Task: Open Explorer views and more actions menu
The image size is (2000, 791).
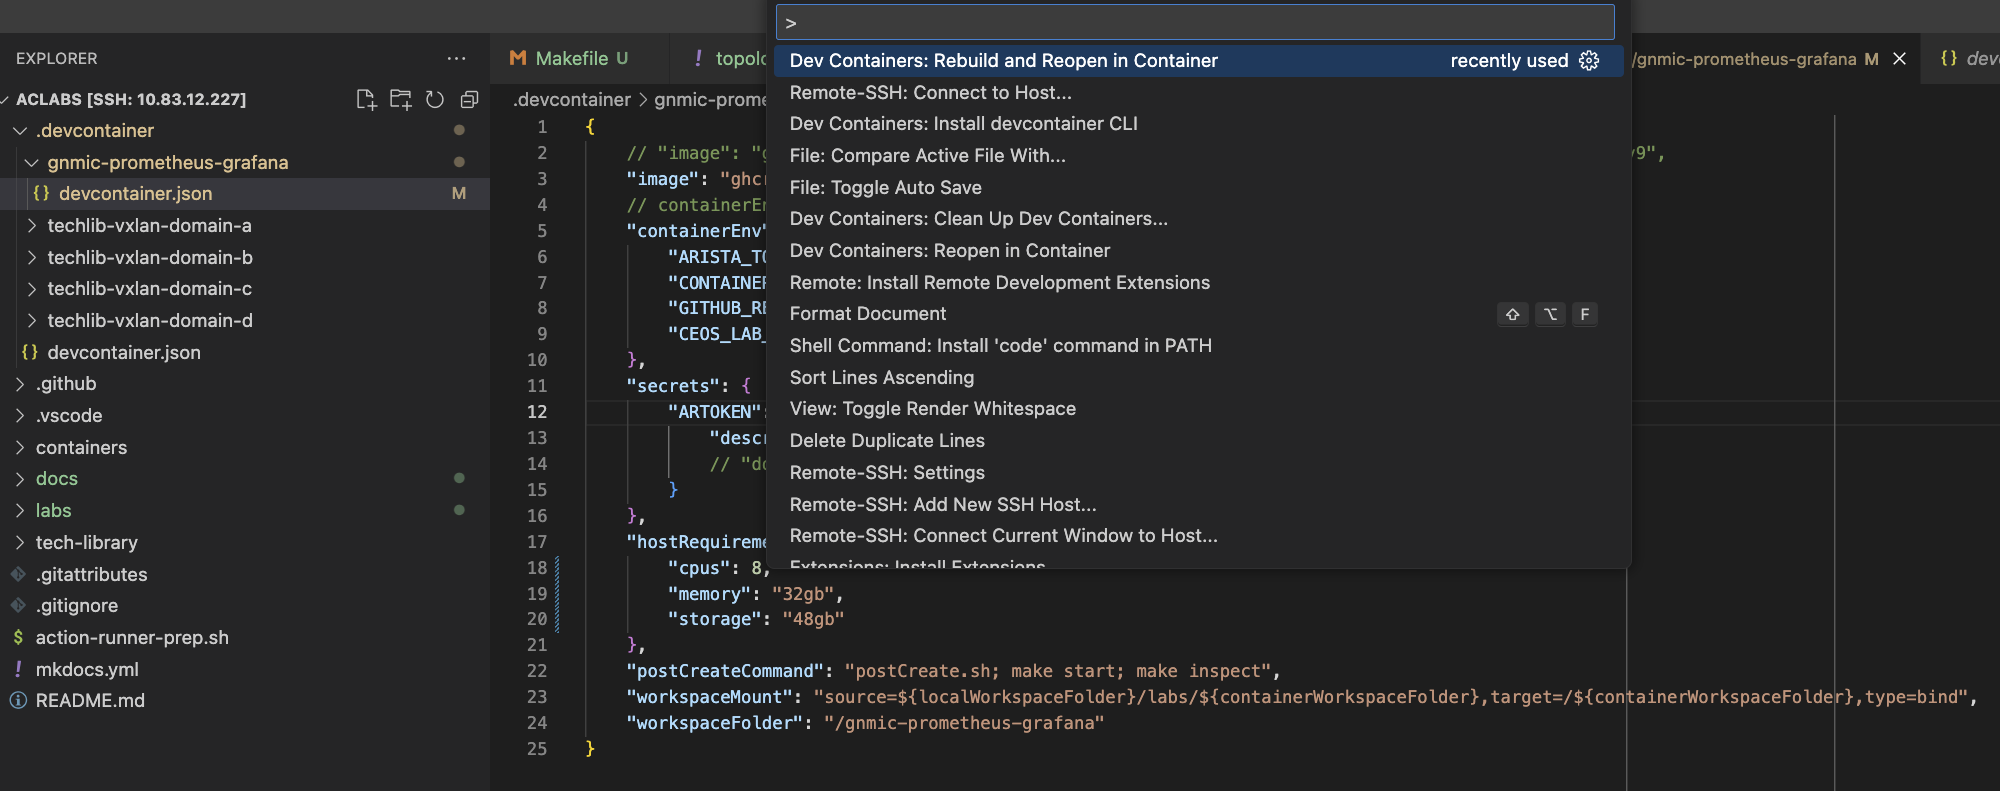Action: (x=457, y=59)
